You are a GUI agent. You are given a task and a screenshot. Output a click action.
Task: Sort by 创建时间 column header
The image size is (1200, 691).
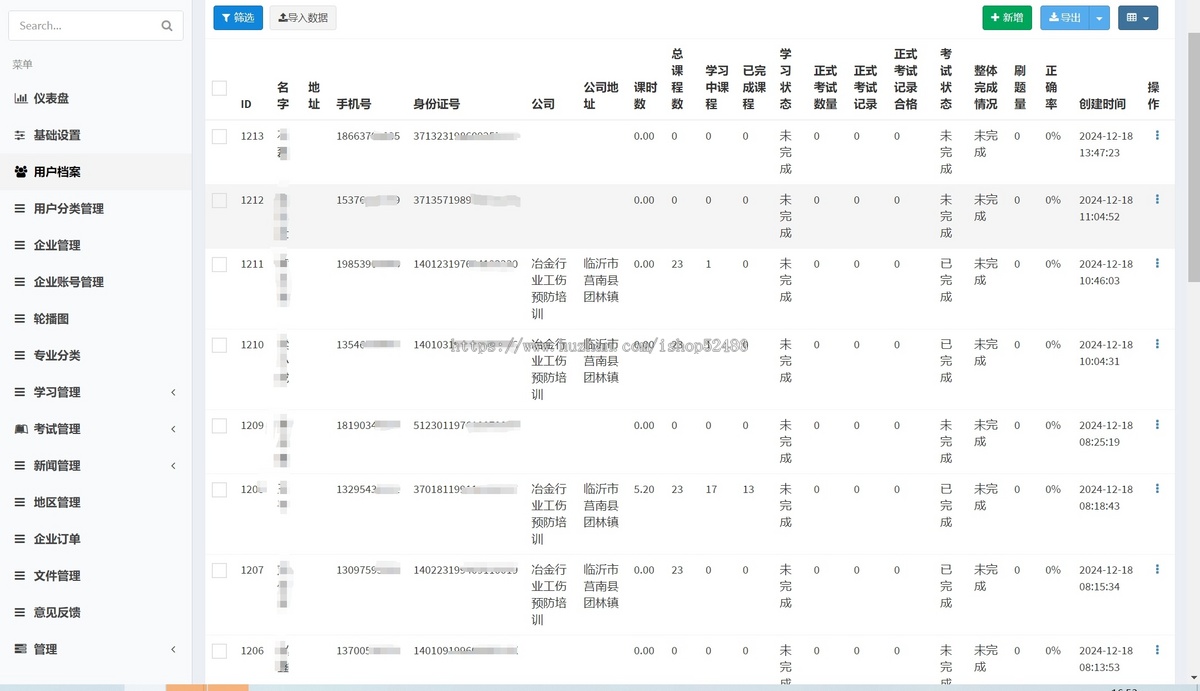(1102, 104)
